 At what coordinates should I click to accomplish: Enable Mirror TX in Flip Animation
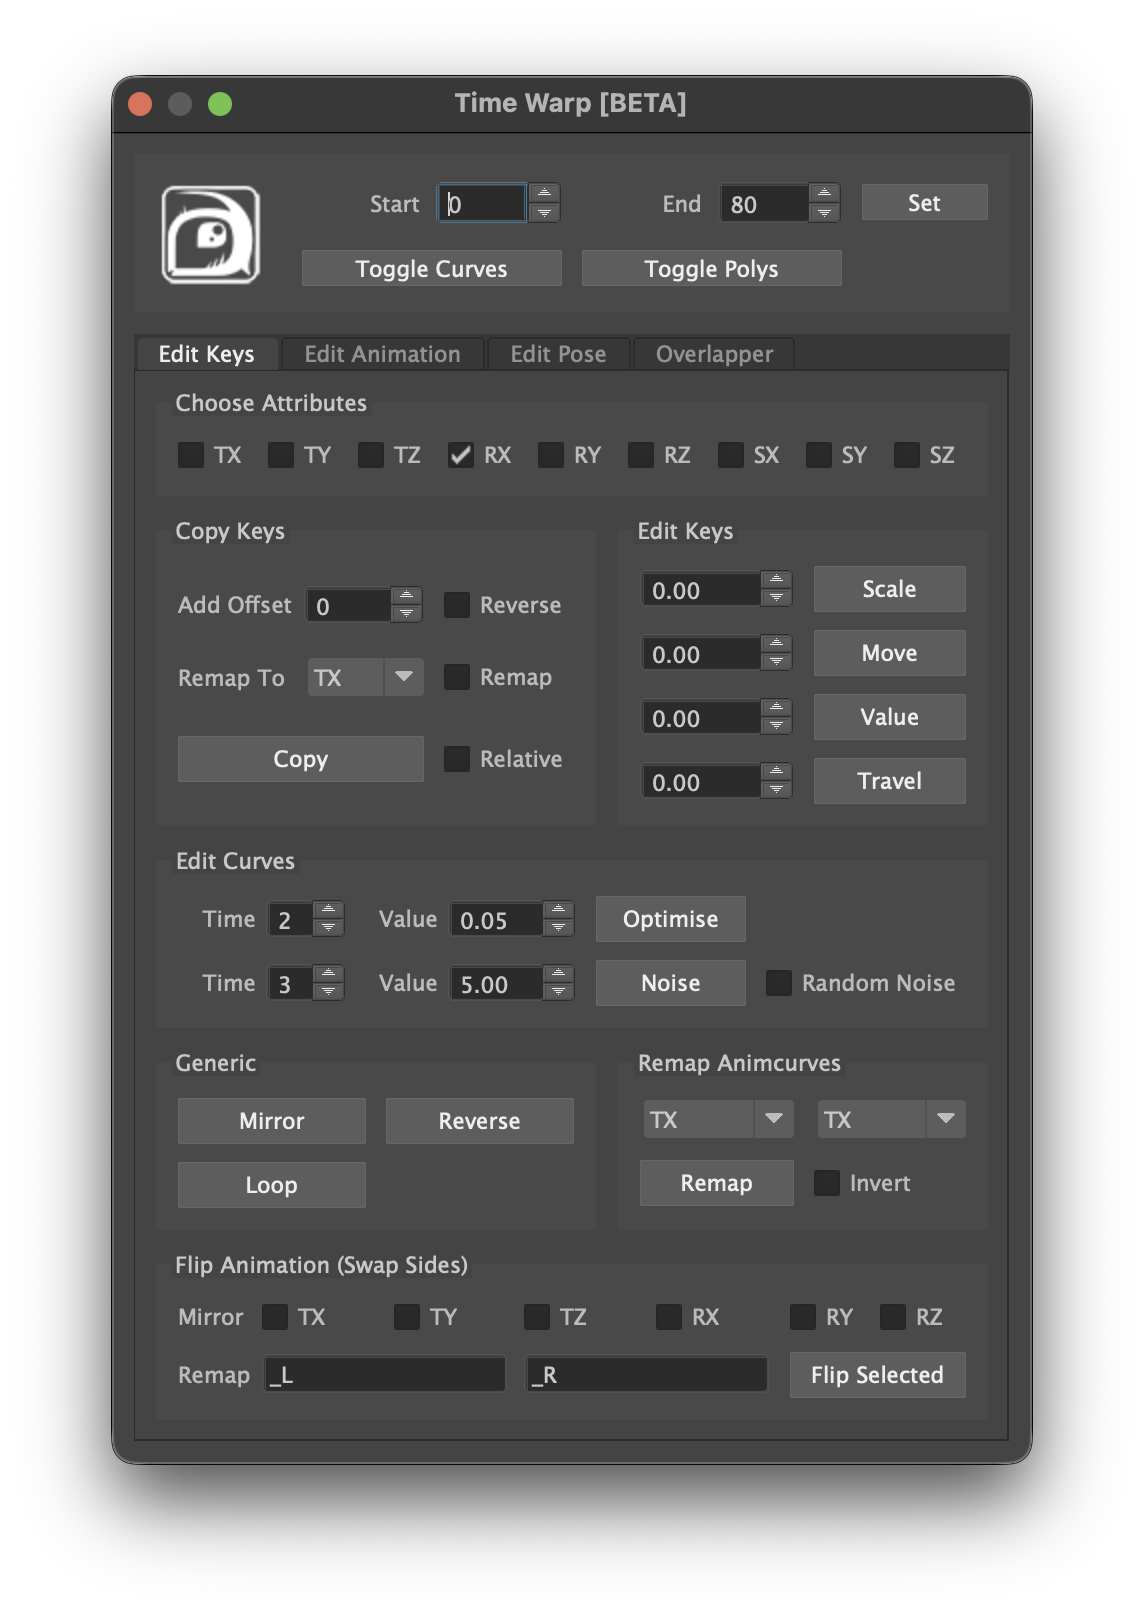275,1317
